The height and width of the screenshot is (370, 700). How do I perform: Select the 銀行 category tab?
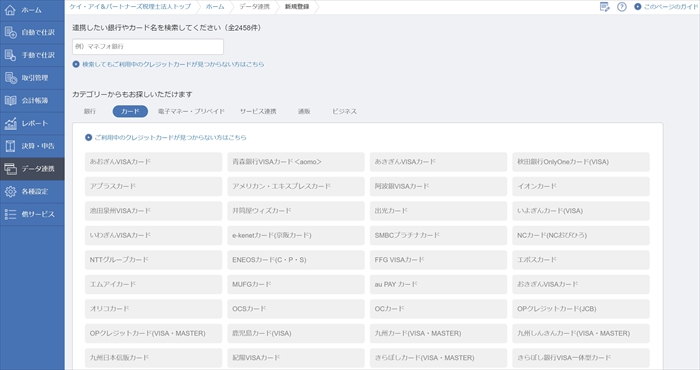(x=90, y=111)
